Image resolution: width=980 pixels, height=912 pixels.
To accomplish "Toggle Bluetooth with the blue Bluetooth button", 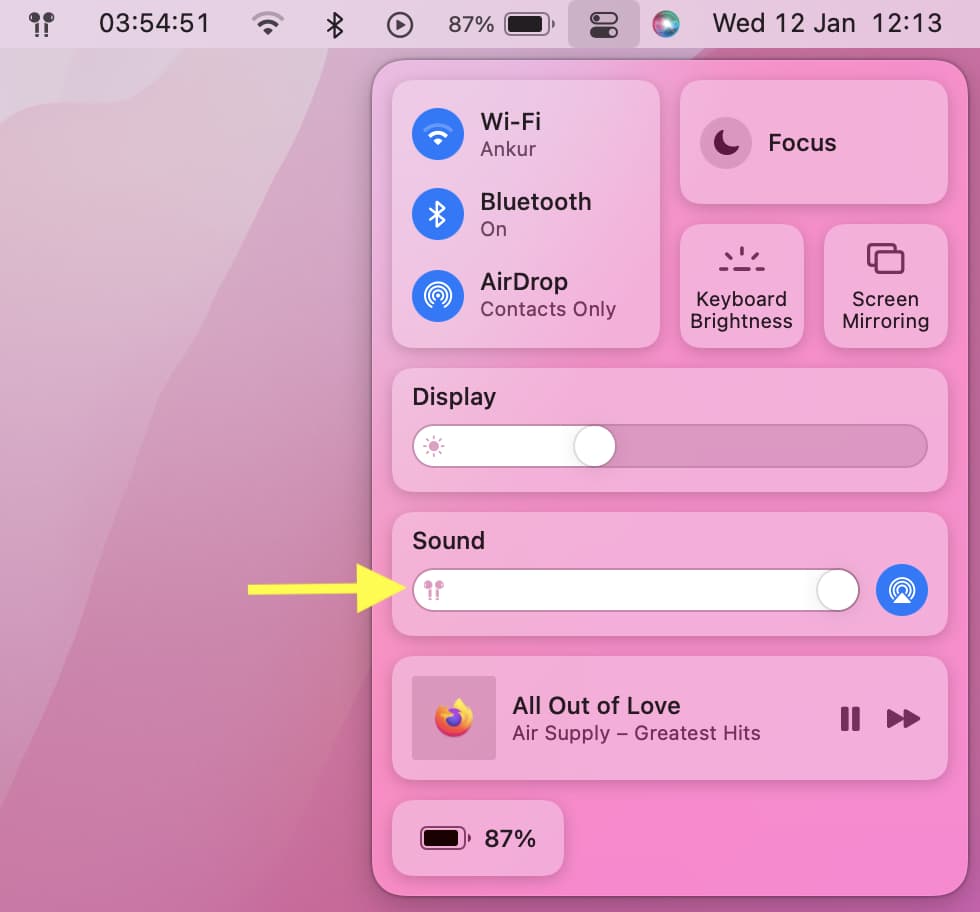I will pyautogui.click(x=438, y=214).
